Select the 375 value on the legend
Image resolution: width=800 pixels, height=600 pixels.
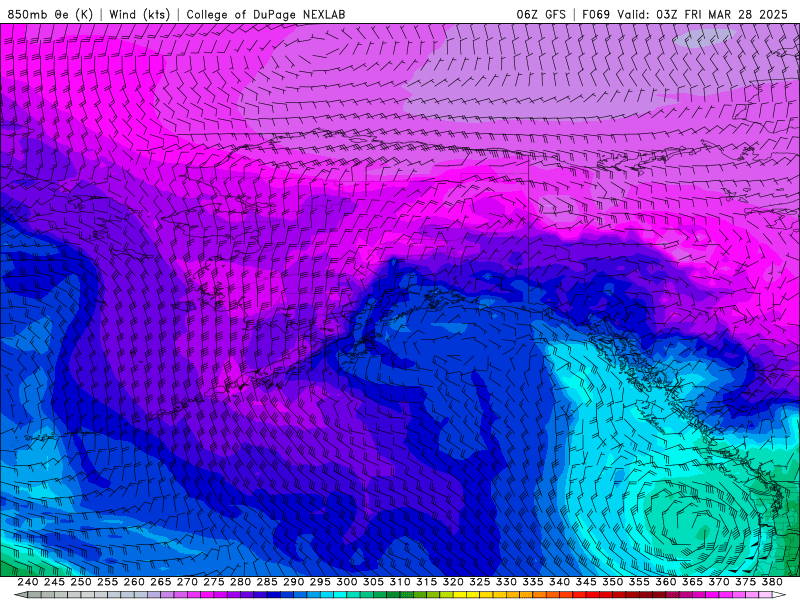pyautogui.click(x=745, y=582)
